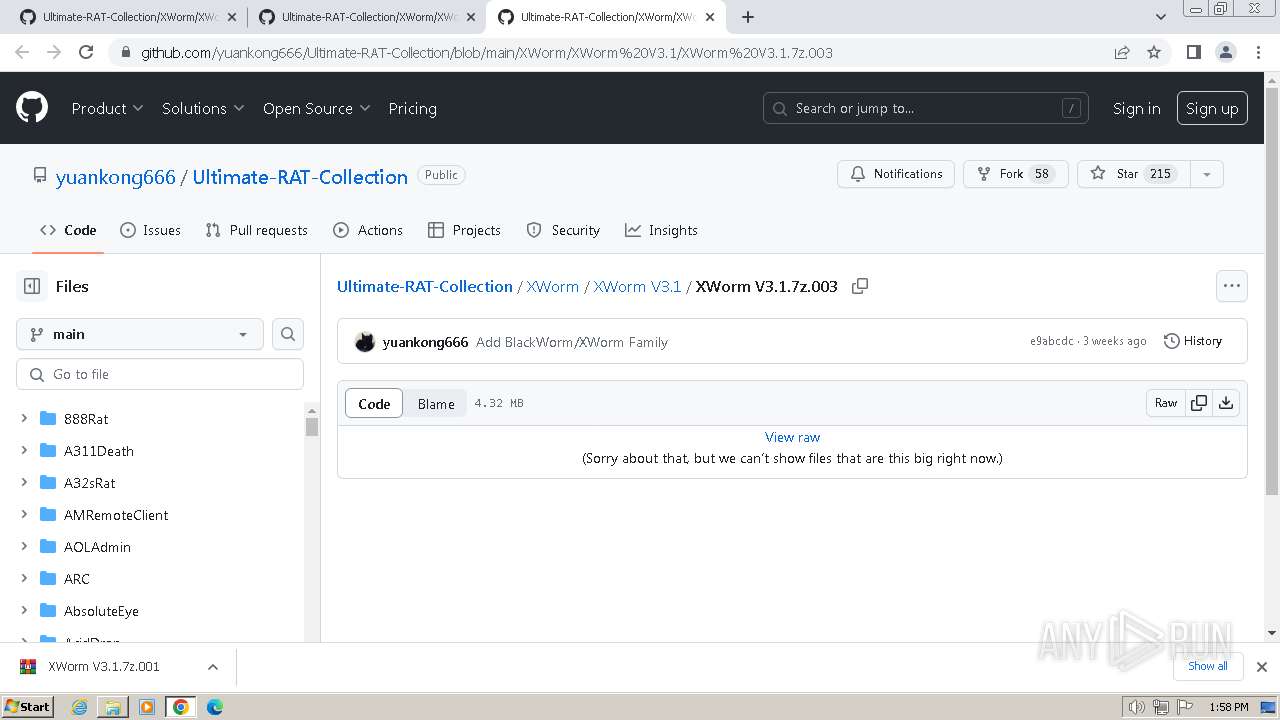
Task: Open the Security tab
Action: [563, 230]
